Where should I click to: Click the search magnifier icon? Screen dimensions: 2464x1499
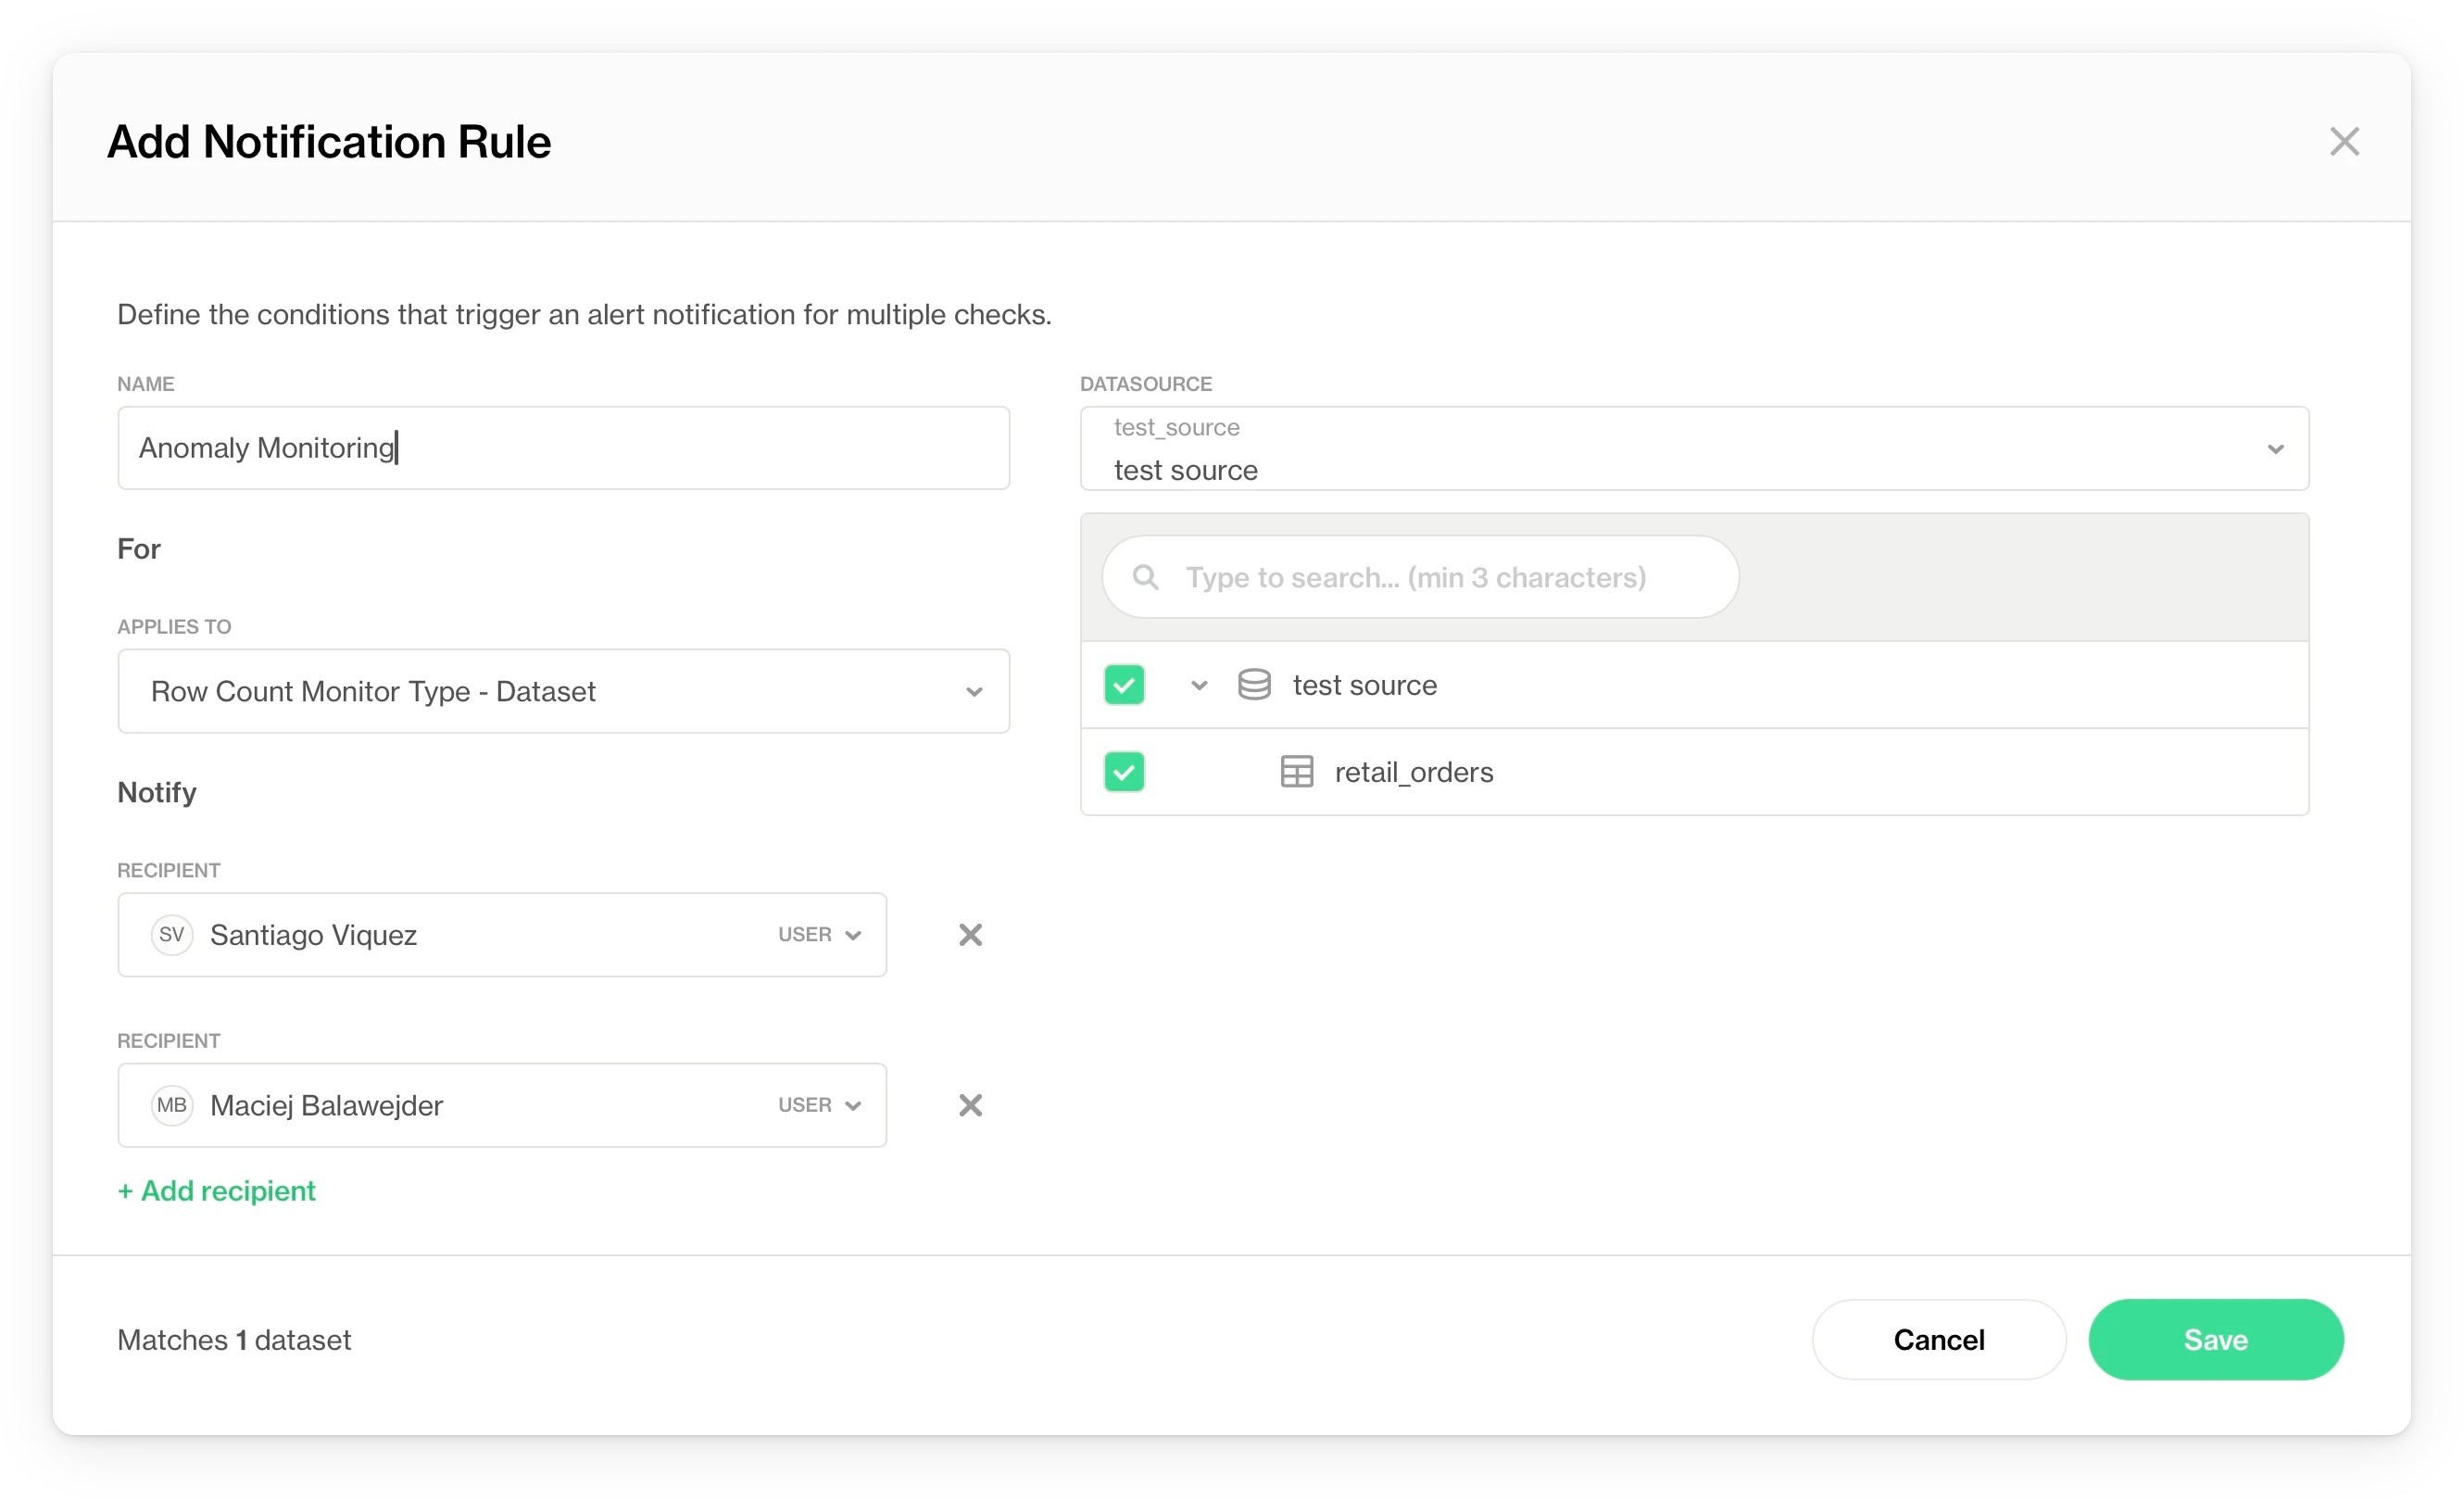(x=1145, y=577)
